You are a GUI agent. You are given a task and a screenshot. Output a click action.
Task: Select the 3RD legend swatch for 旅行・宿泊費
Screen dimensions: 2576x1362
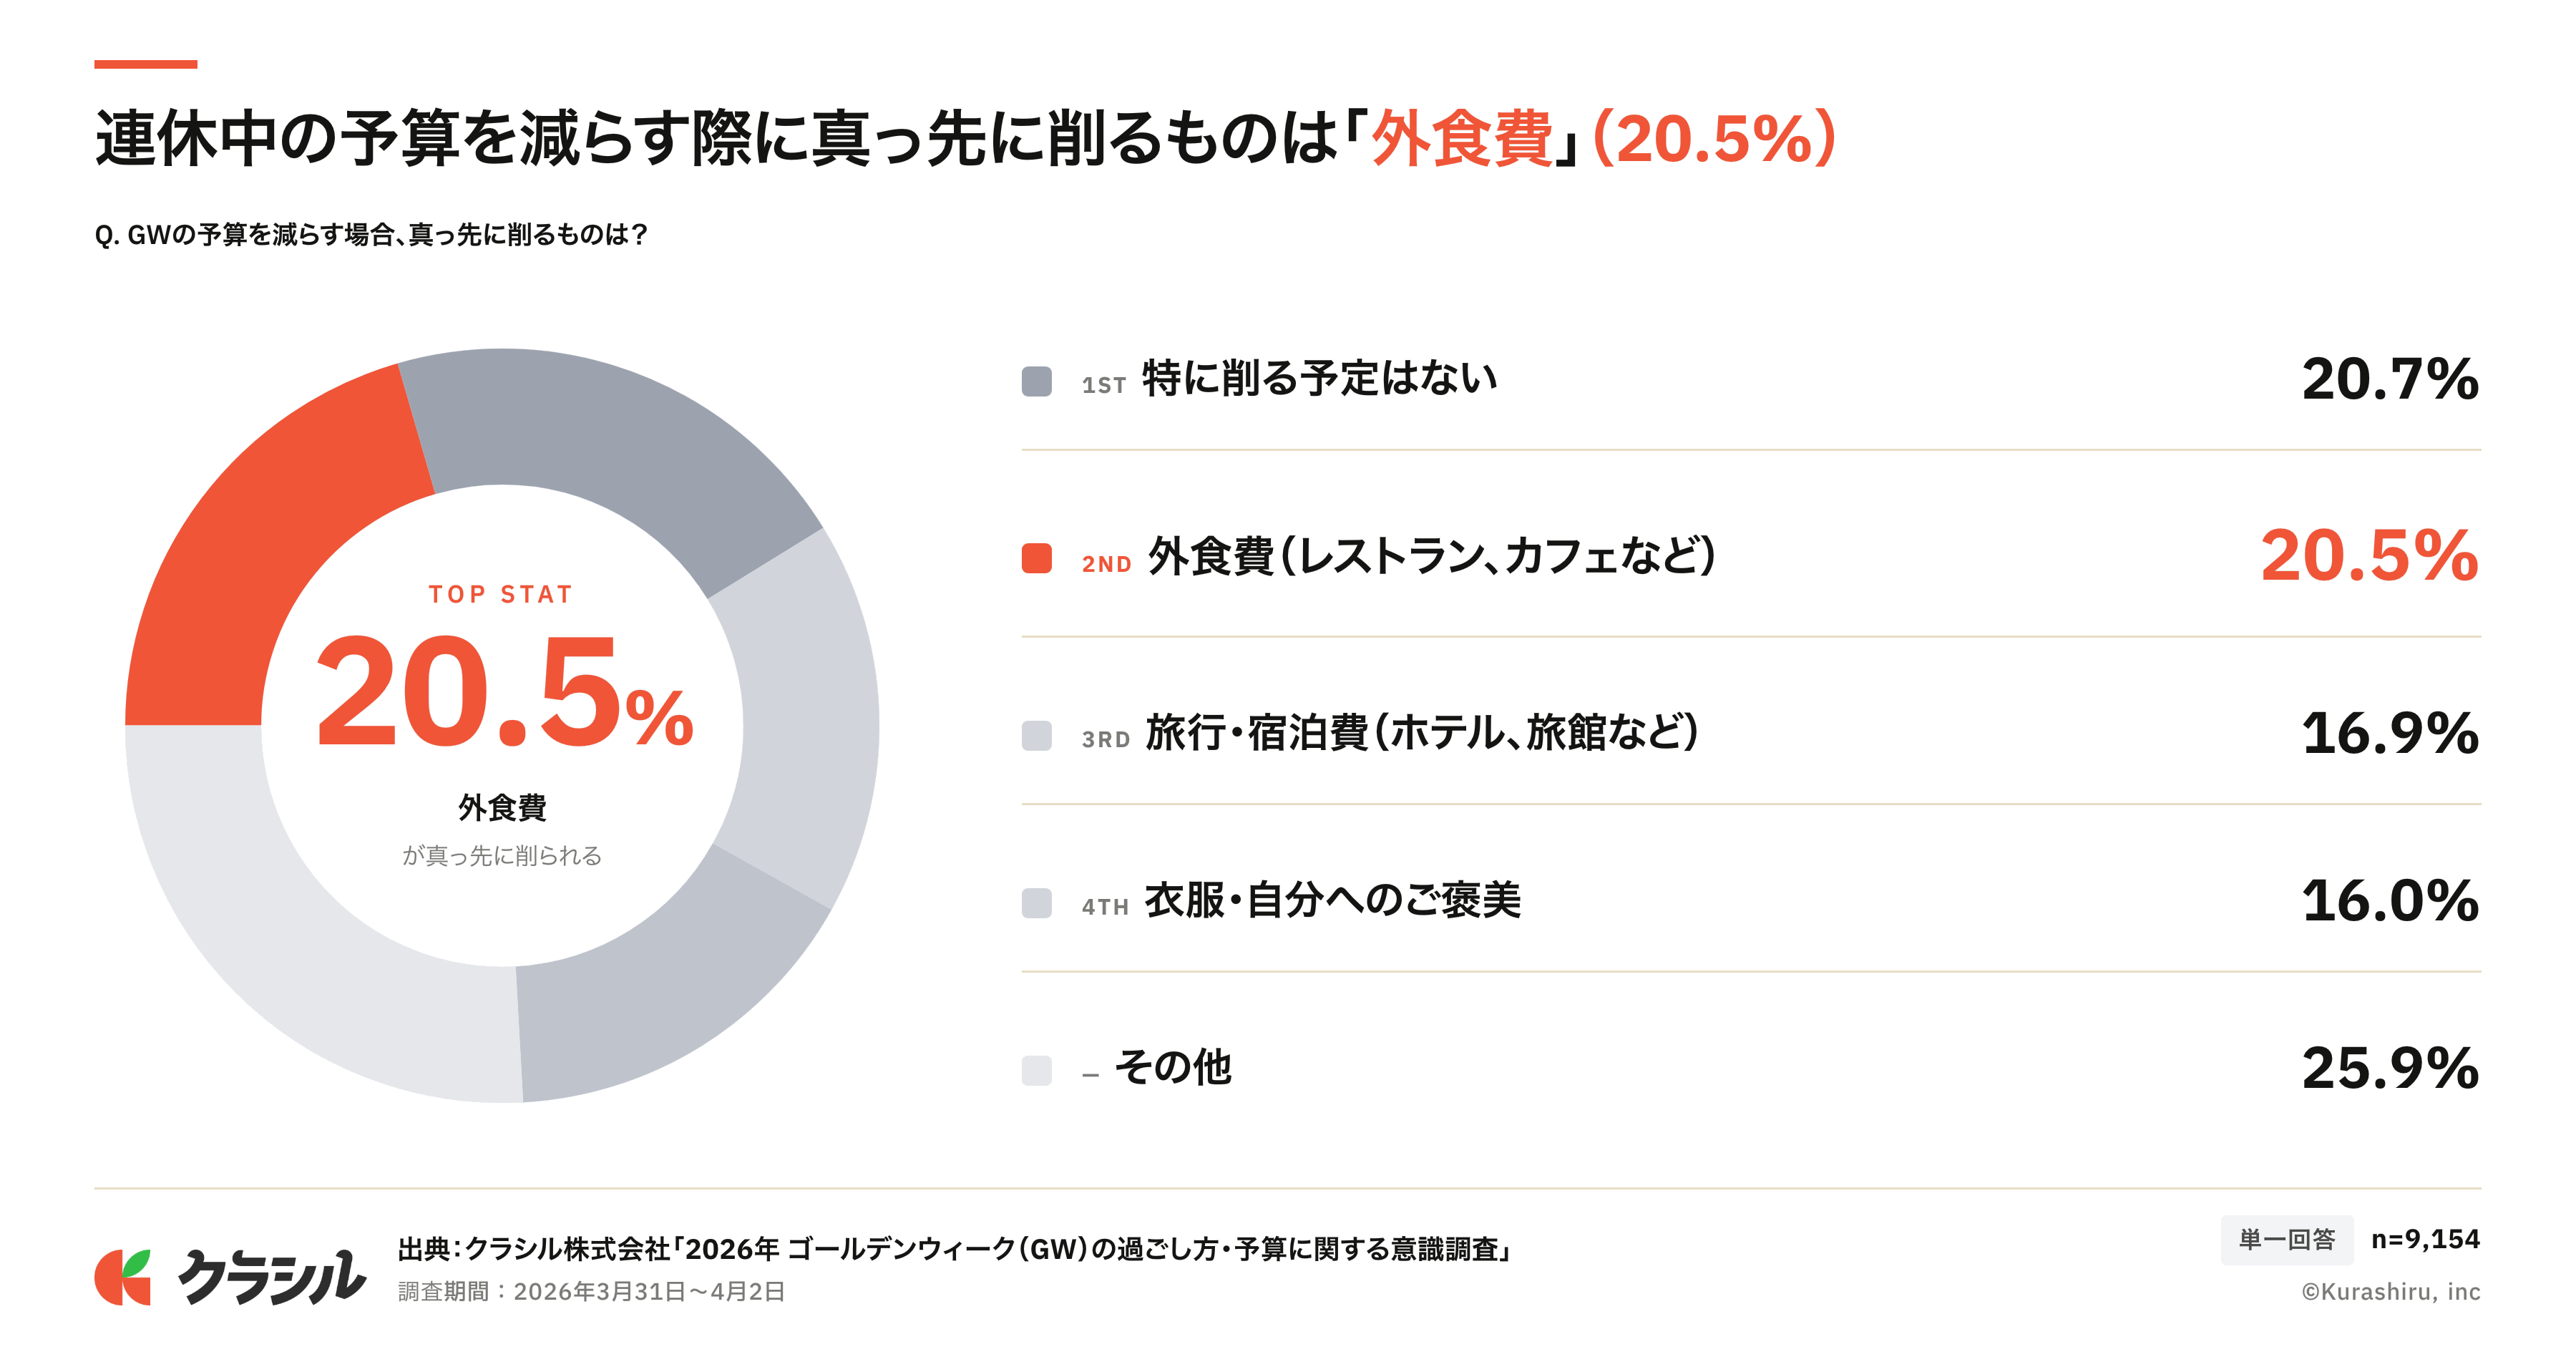[1036, 736]
